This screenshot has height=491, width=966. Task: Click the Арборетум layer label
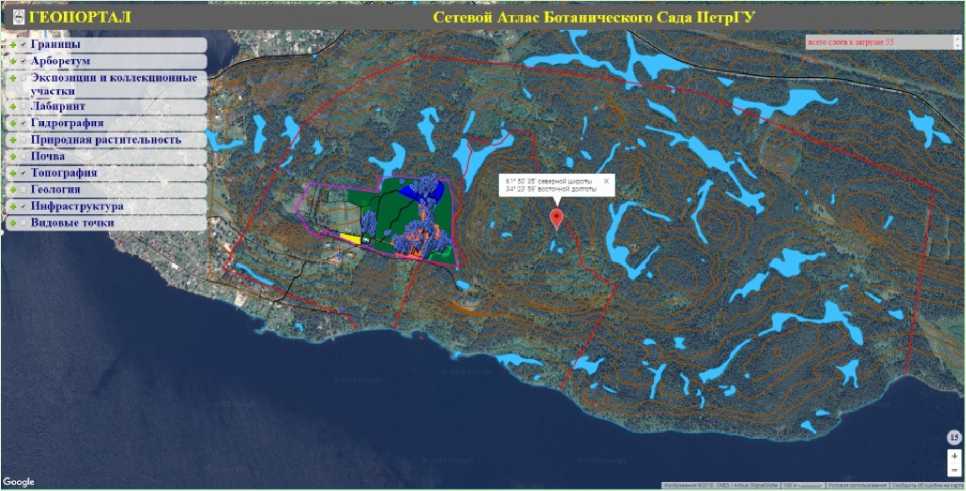coord(60,61)
